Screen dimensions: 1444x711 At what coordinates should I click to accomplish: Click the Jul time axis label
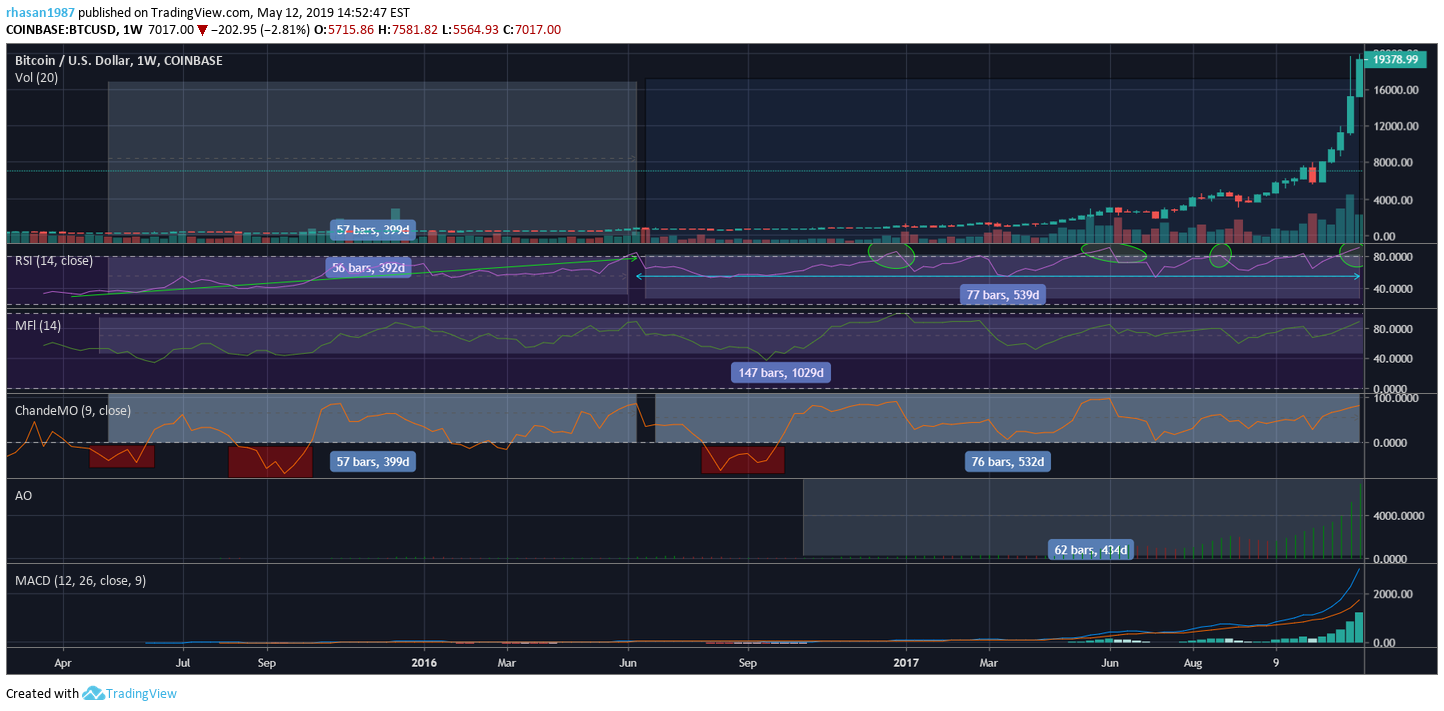click(x=183, y=661)
